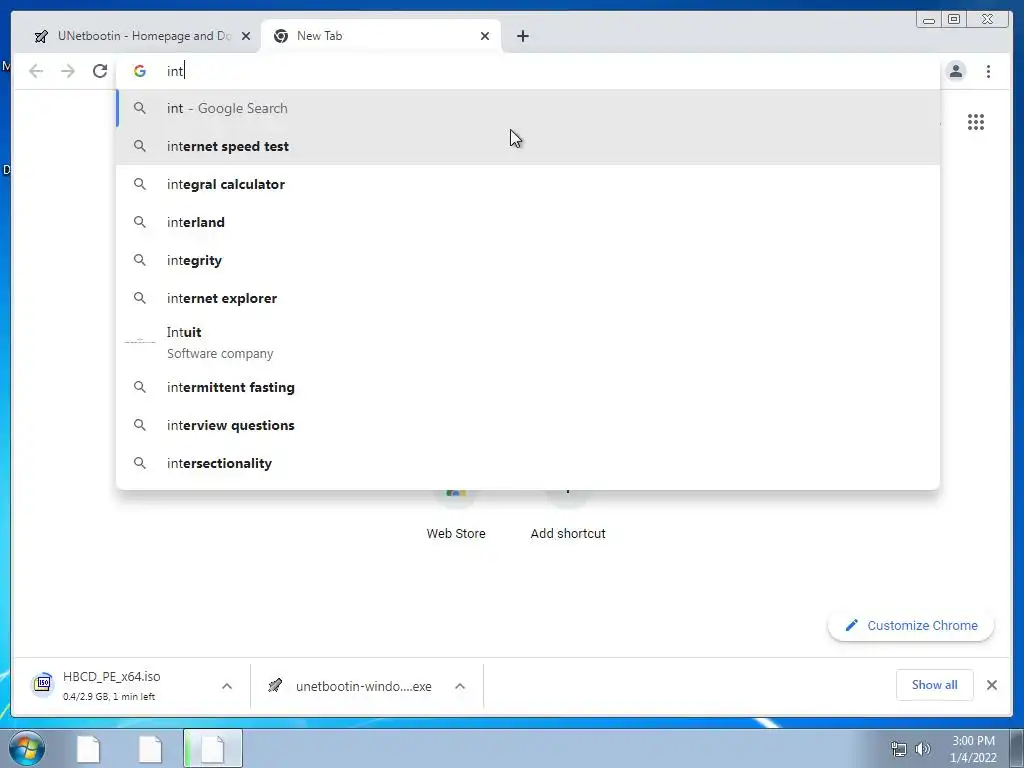The image size is (1024, 768).
Task: Choose 'interland' suggestion
Action: [x=528, y=222]
